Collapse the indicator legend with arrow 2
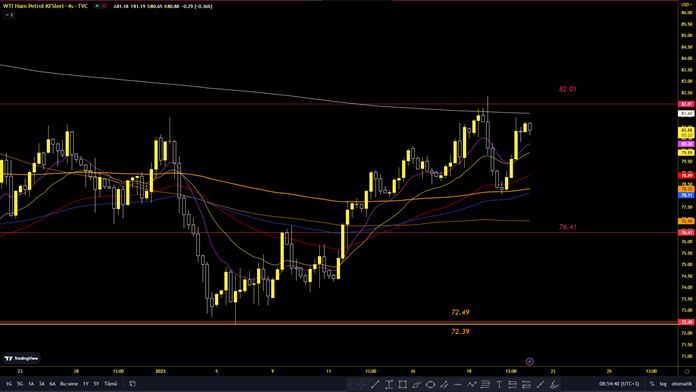696x392 pixels. click(9, 15)
